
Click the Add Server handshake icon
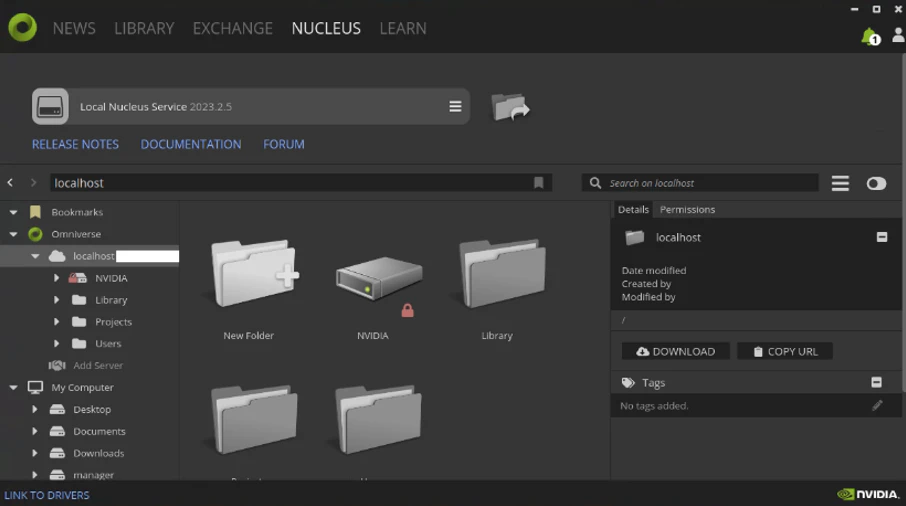57,366
